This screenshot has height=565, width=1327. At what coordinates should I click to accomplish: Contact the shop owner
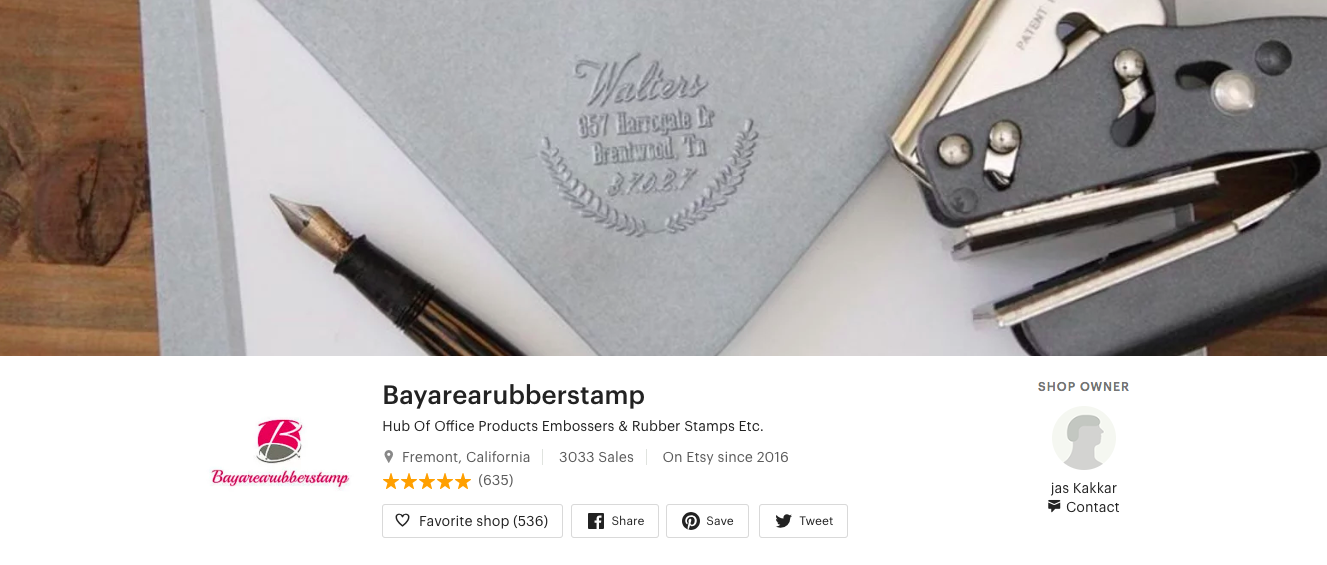1084,507
